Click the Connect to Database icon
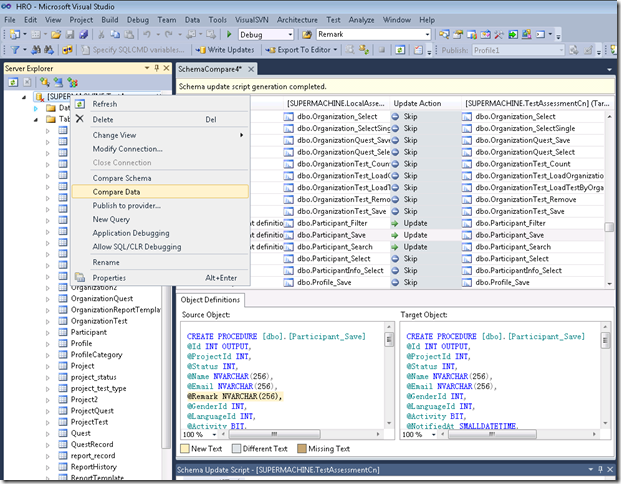The image size is (621, 484). (45, 82)
